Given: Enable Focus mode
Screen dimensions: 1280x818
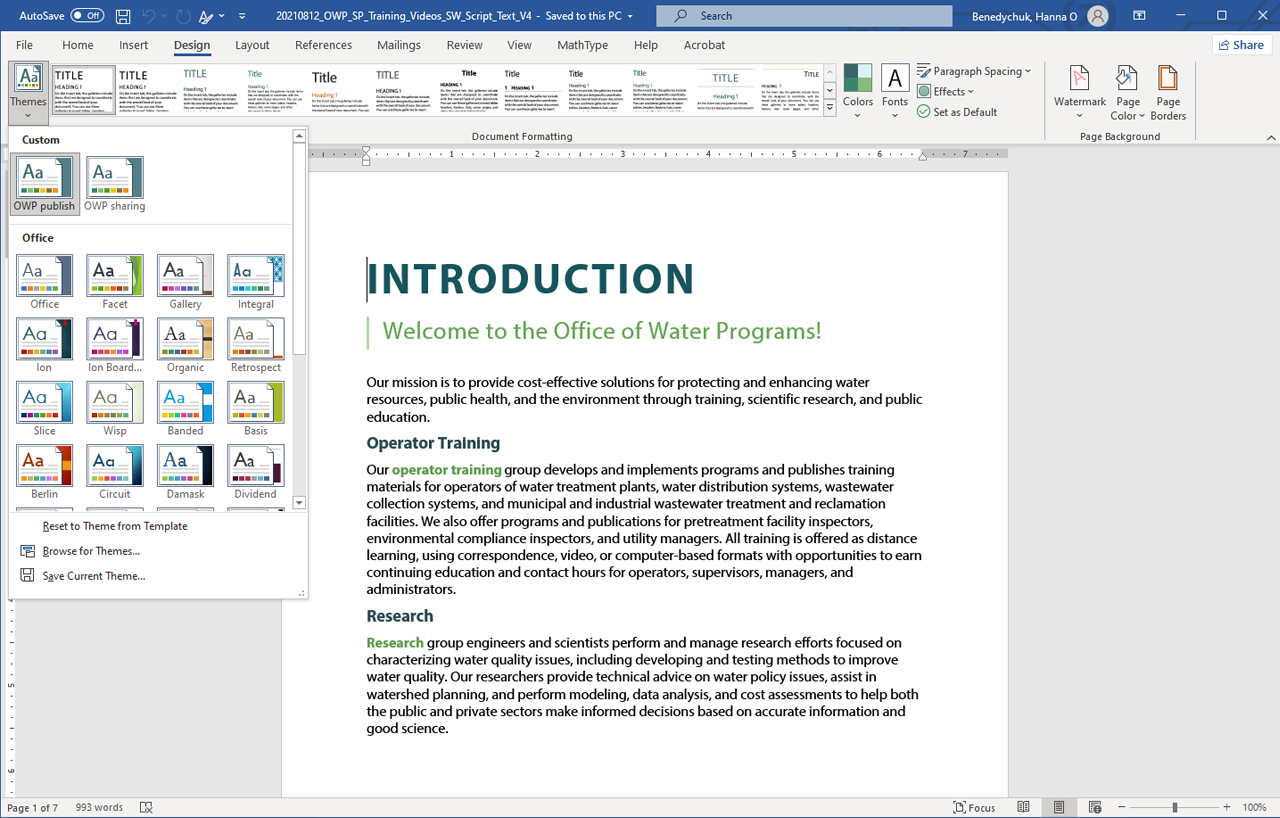Looking at the screenshot, I should coord(974,807).
